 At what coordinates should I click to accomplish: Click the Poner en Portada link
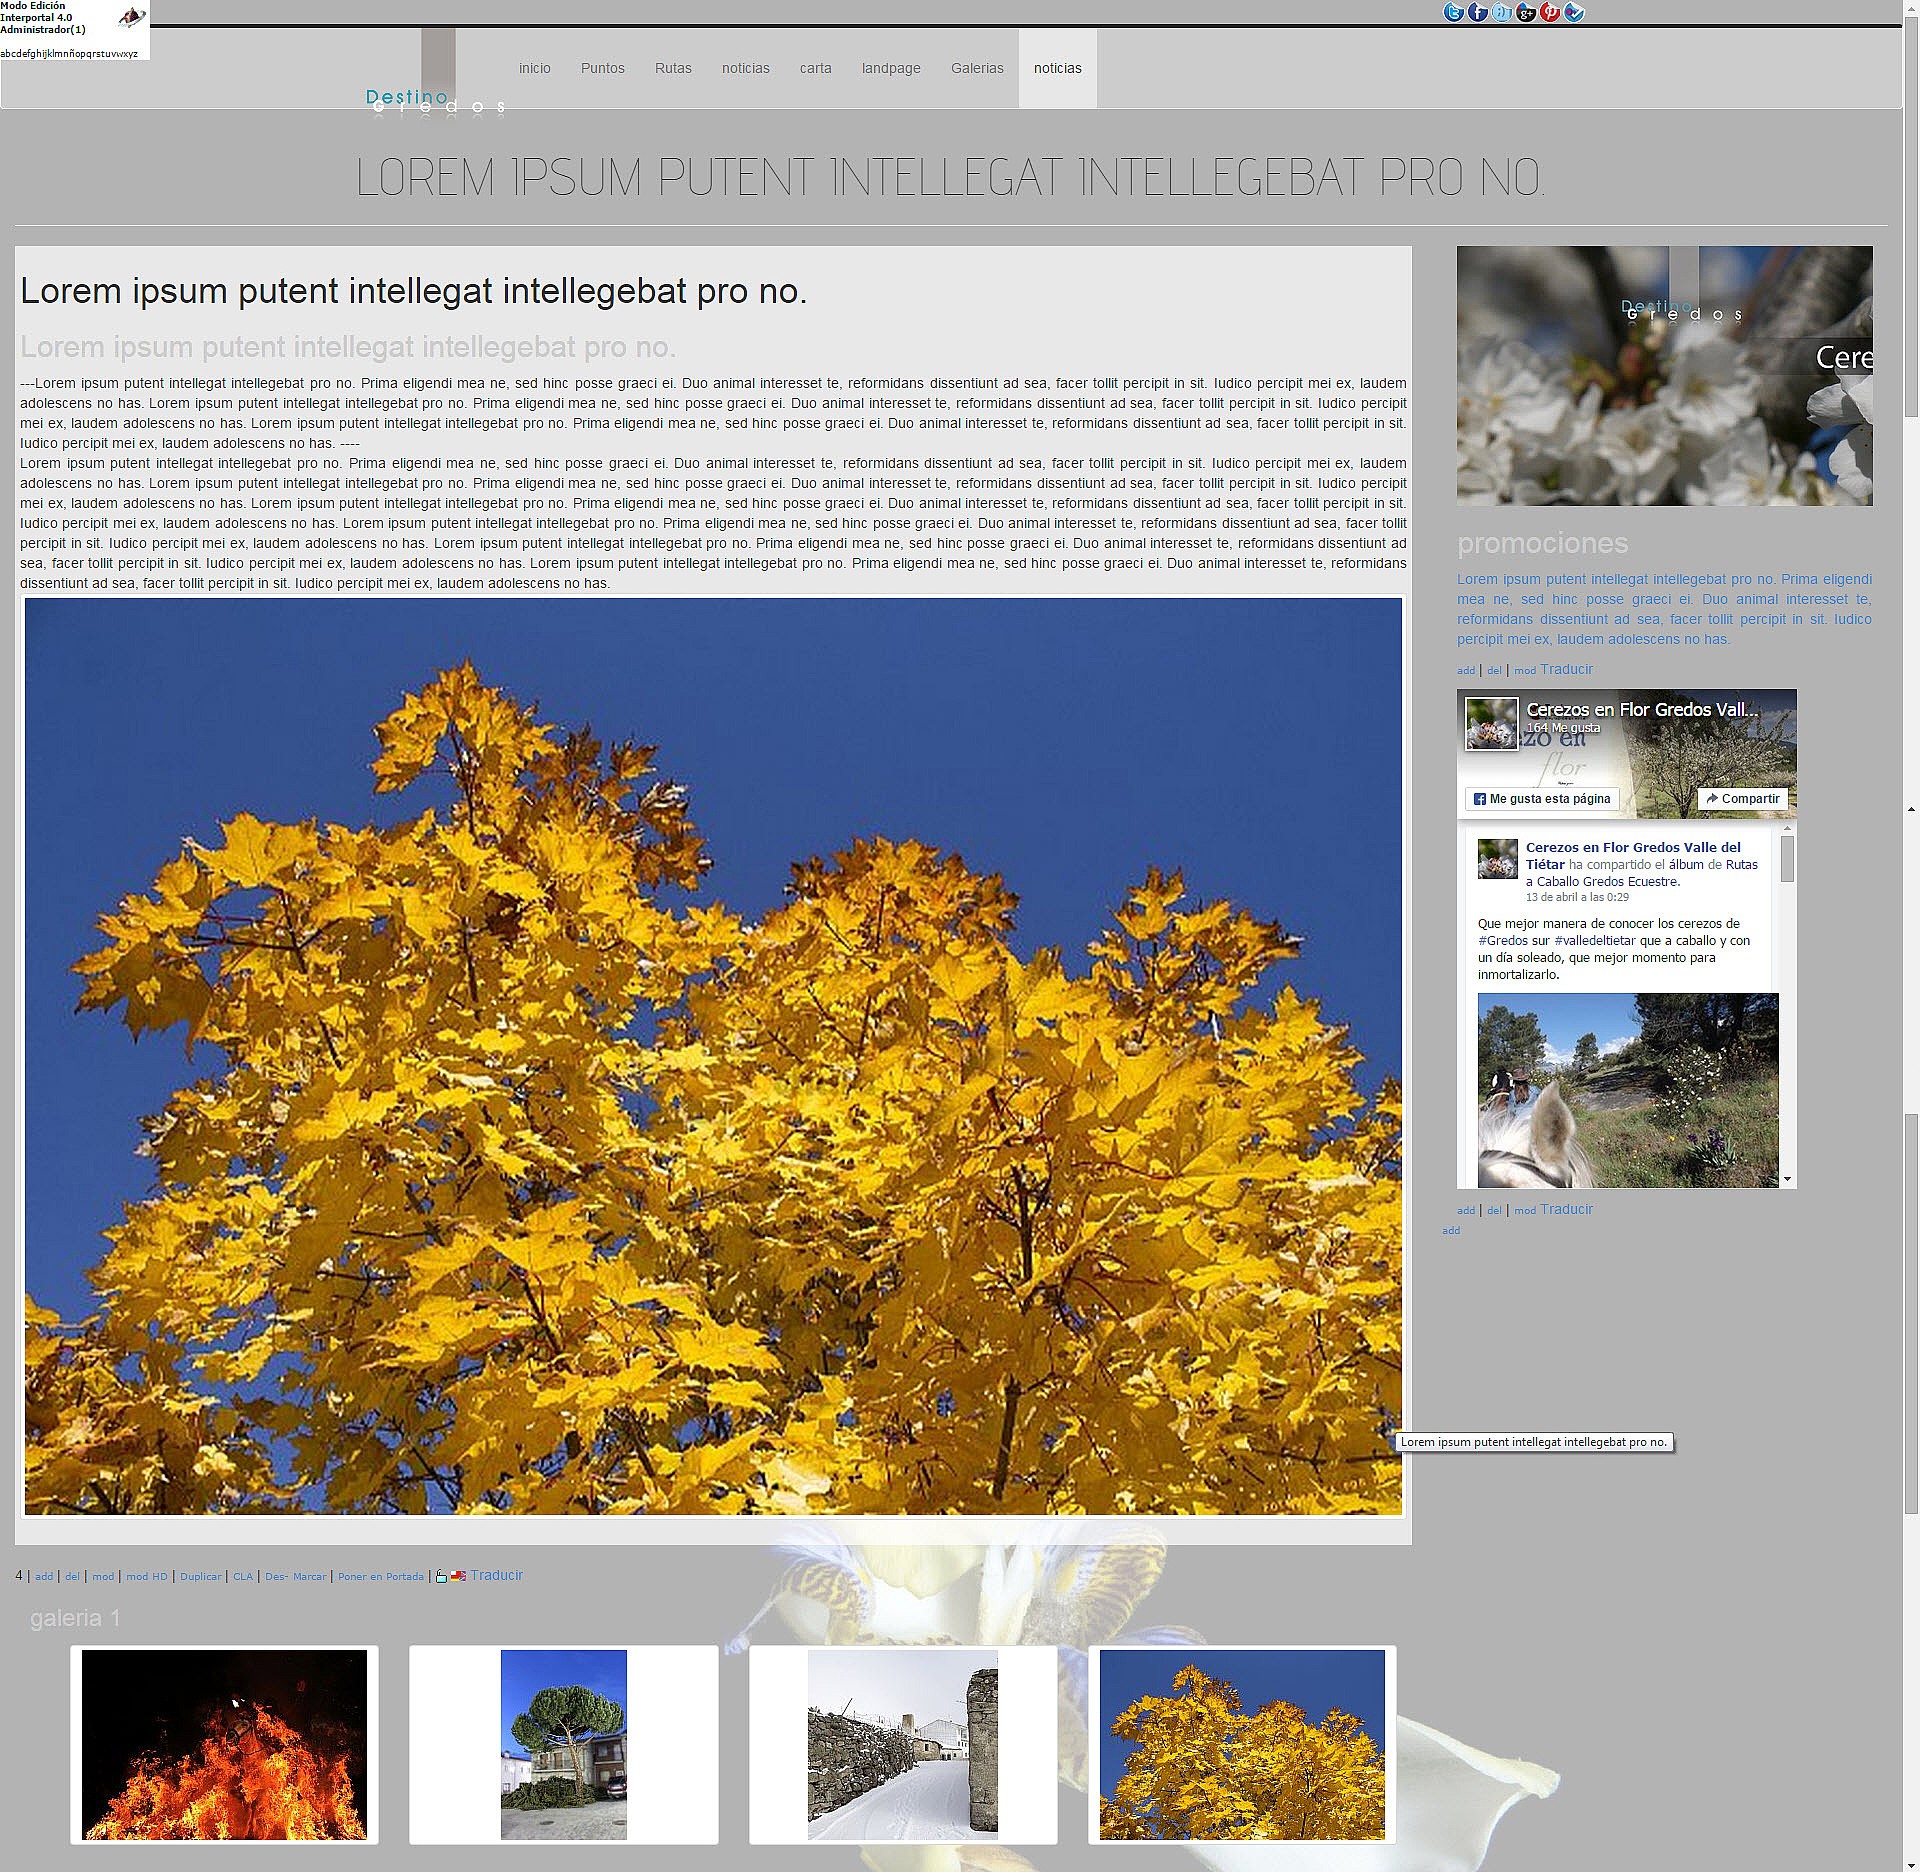pos(381,1576)
